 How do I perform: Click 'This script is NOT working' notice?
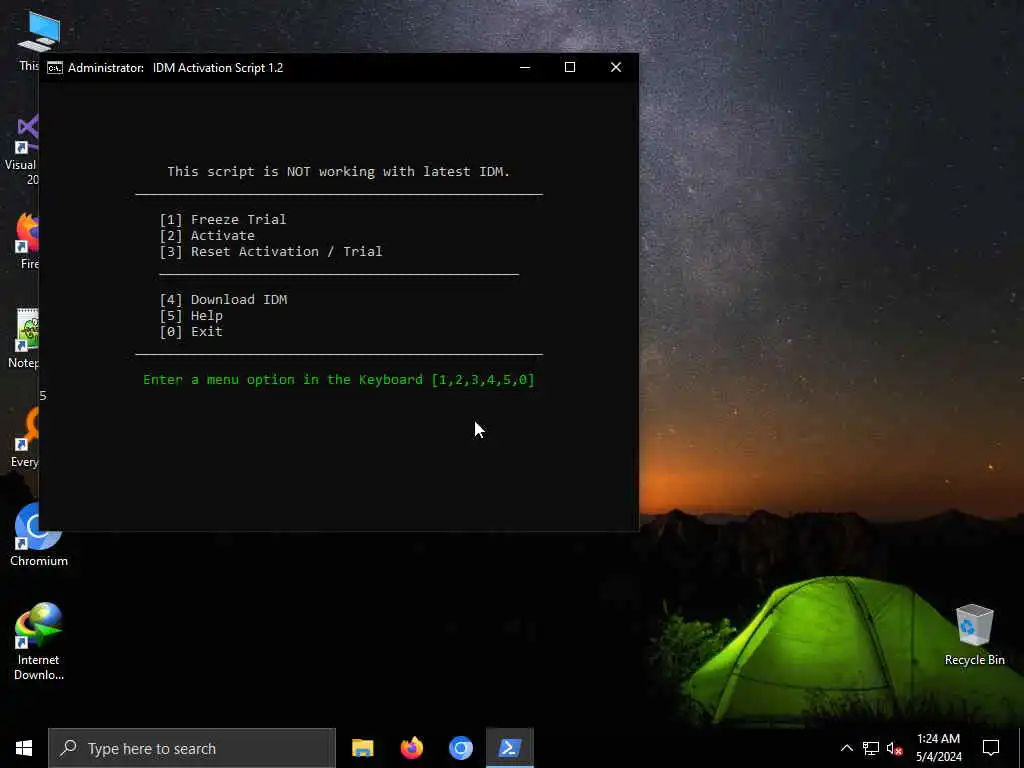coord(338,172)
